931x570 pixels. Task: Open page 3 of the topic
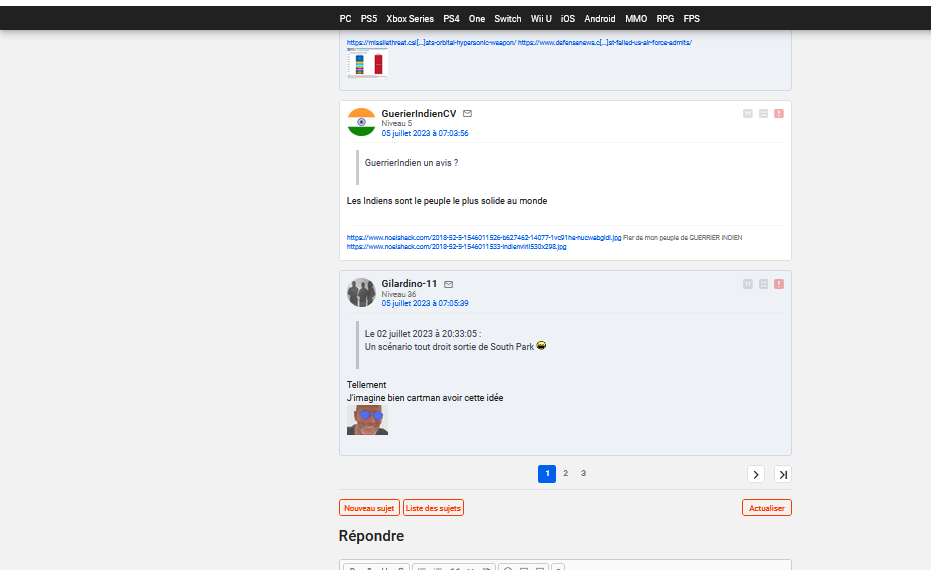point(583,473)
